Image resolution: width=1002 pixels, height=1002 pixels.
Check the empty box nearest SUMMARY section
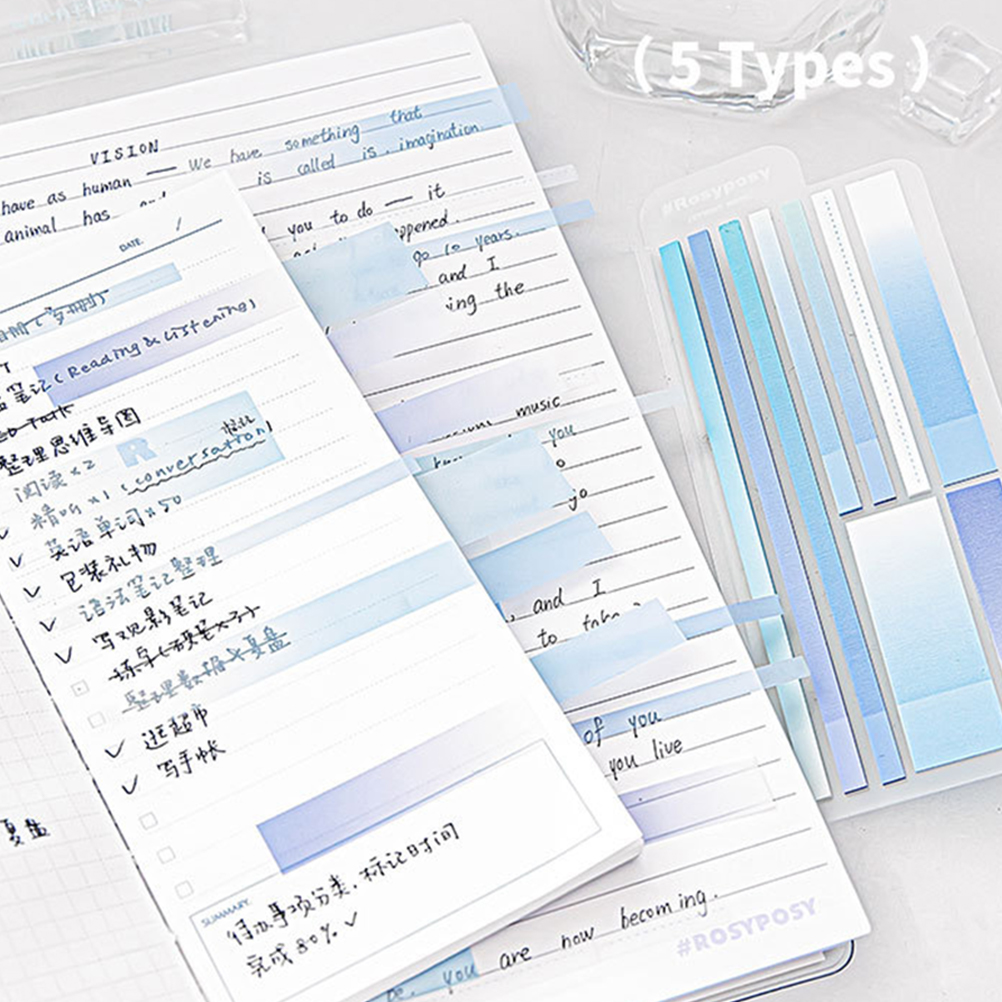click(x=184, y=889)
